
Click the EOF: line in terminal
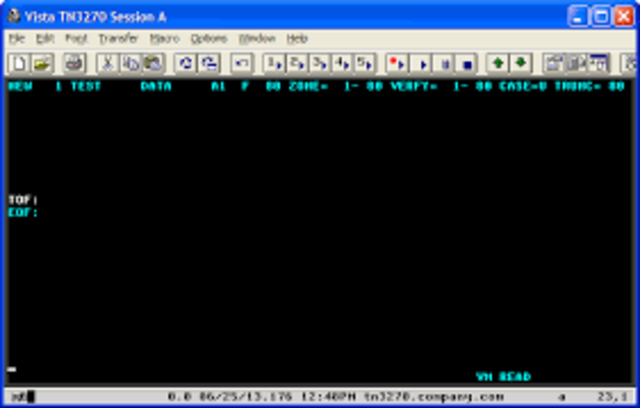click(23, 213)
